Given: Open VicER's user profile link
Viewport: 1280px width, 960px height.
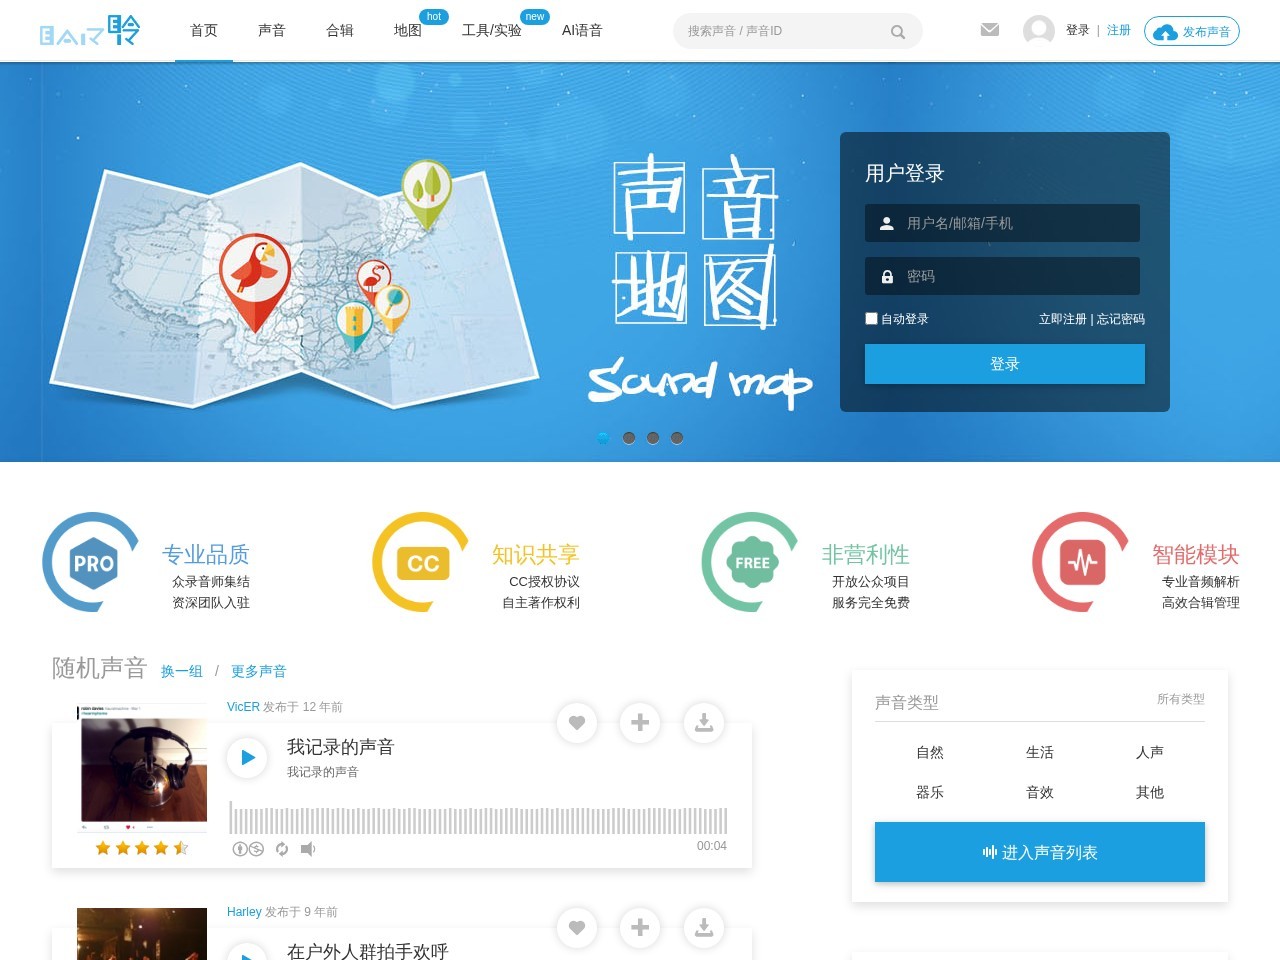Looking at the screenshot, I should pyautogui.click(x=243, y=706).
